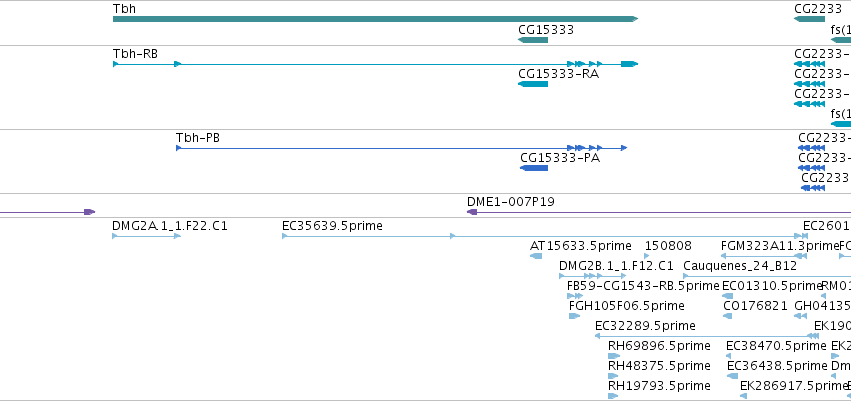Select the EK286917.5prime arrow glyph
The height and width of the screenshot is (401, 851).
744,396
